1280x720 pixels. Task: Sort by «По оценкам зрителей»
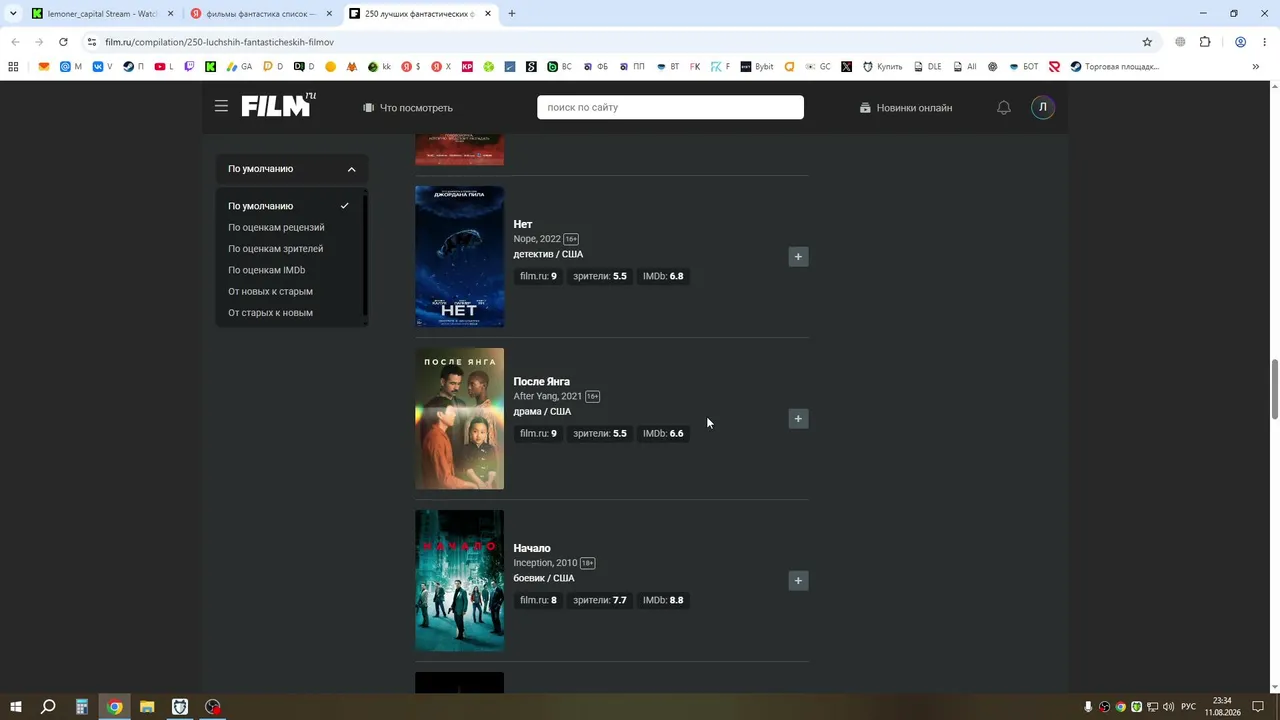pos(276,249)
